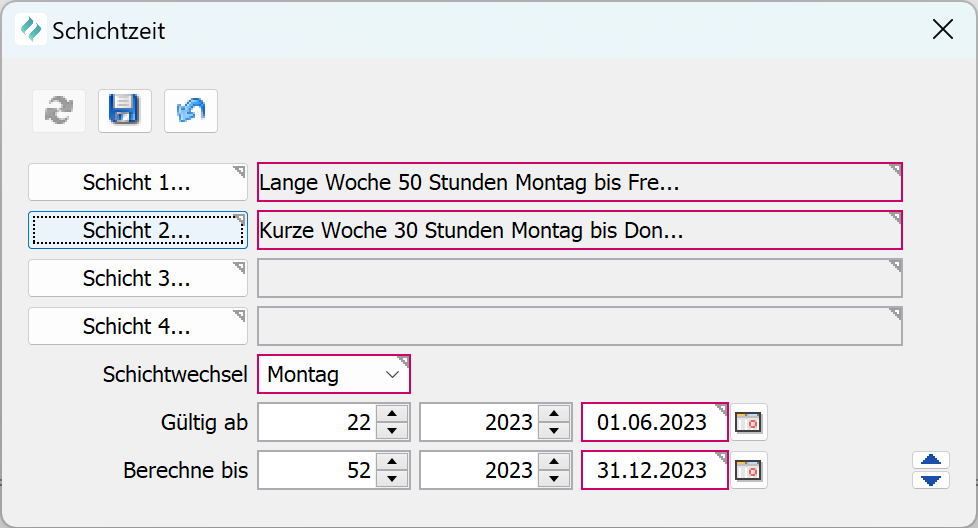
Task: Choose the Schicht 3... button
Action: [137, 278]
